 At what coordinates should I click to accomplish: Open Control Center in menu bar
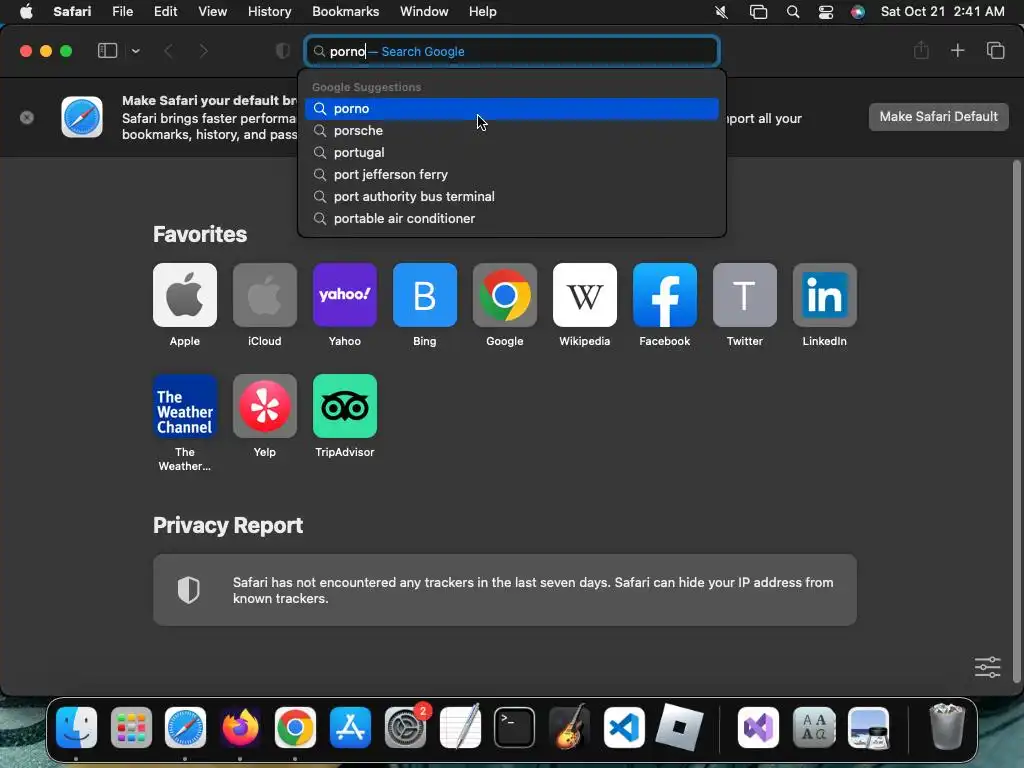(825, 12)
